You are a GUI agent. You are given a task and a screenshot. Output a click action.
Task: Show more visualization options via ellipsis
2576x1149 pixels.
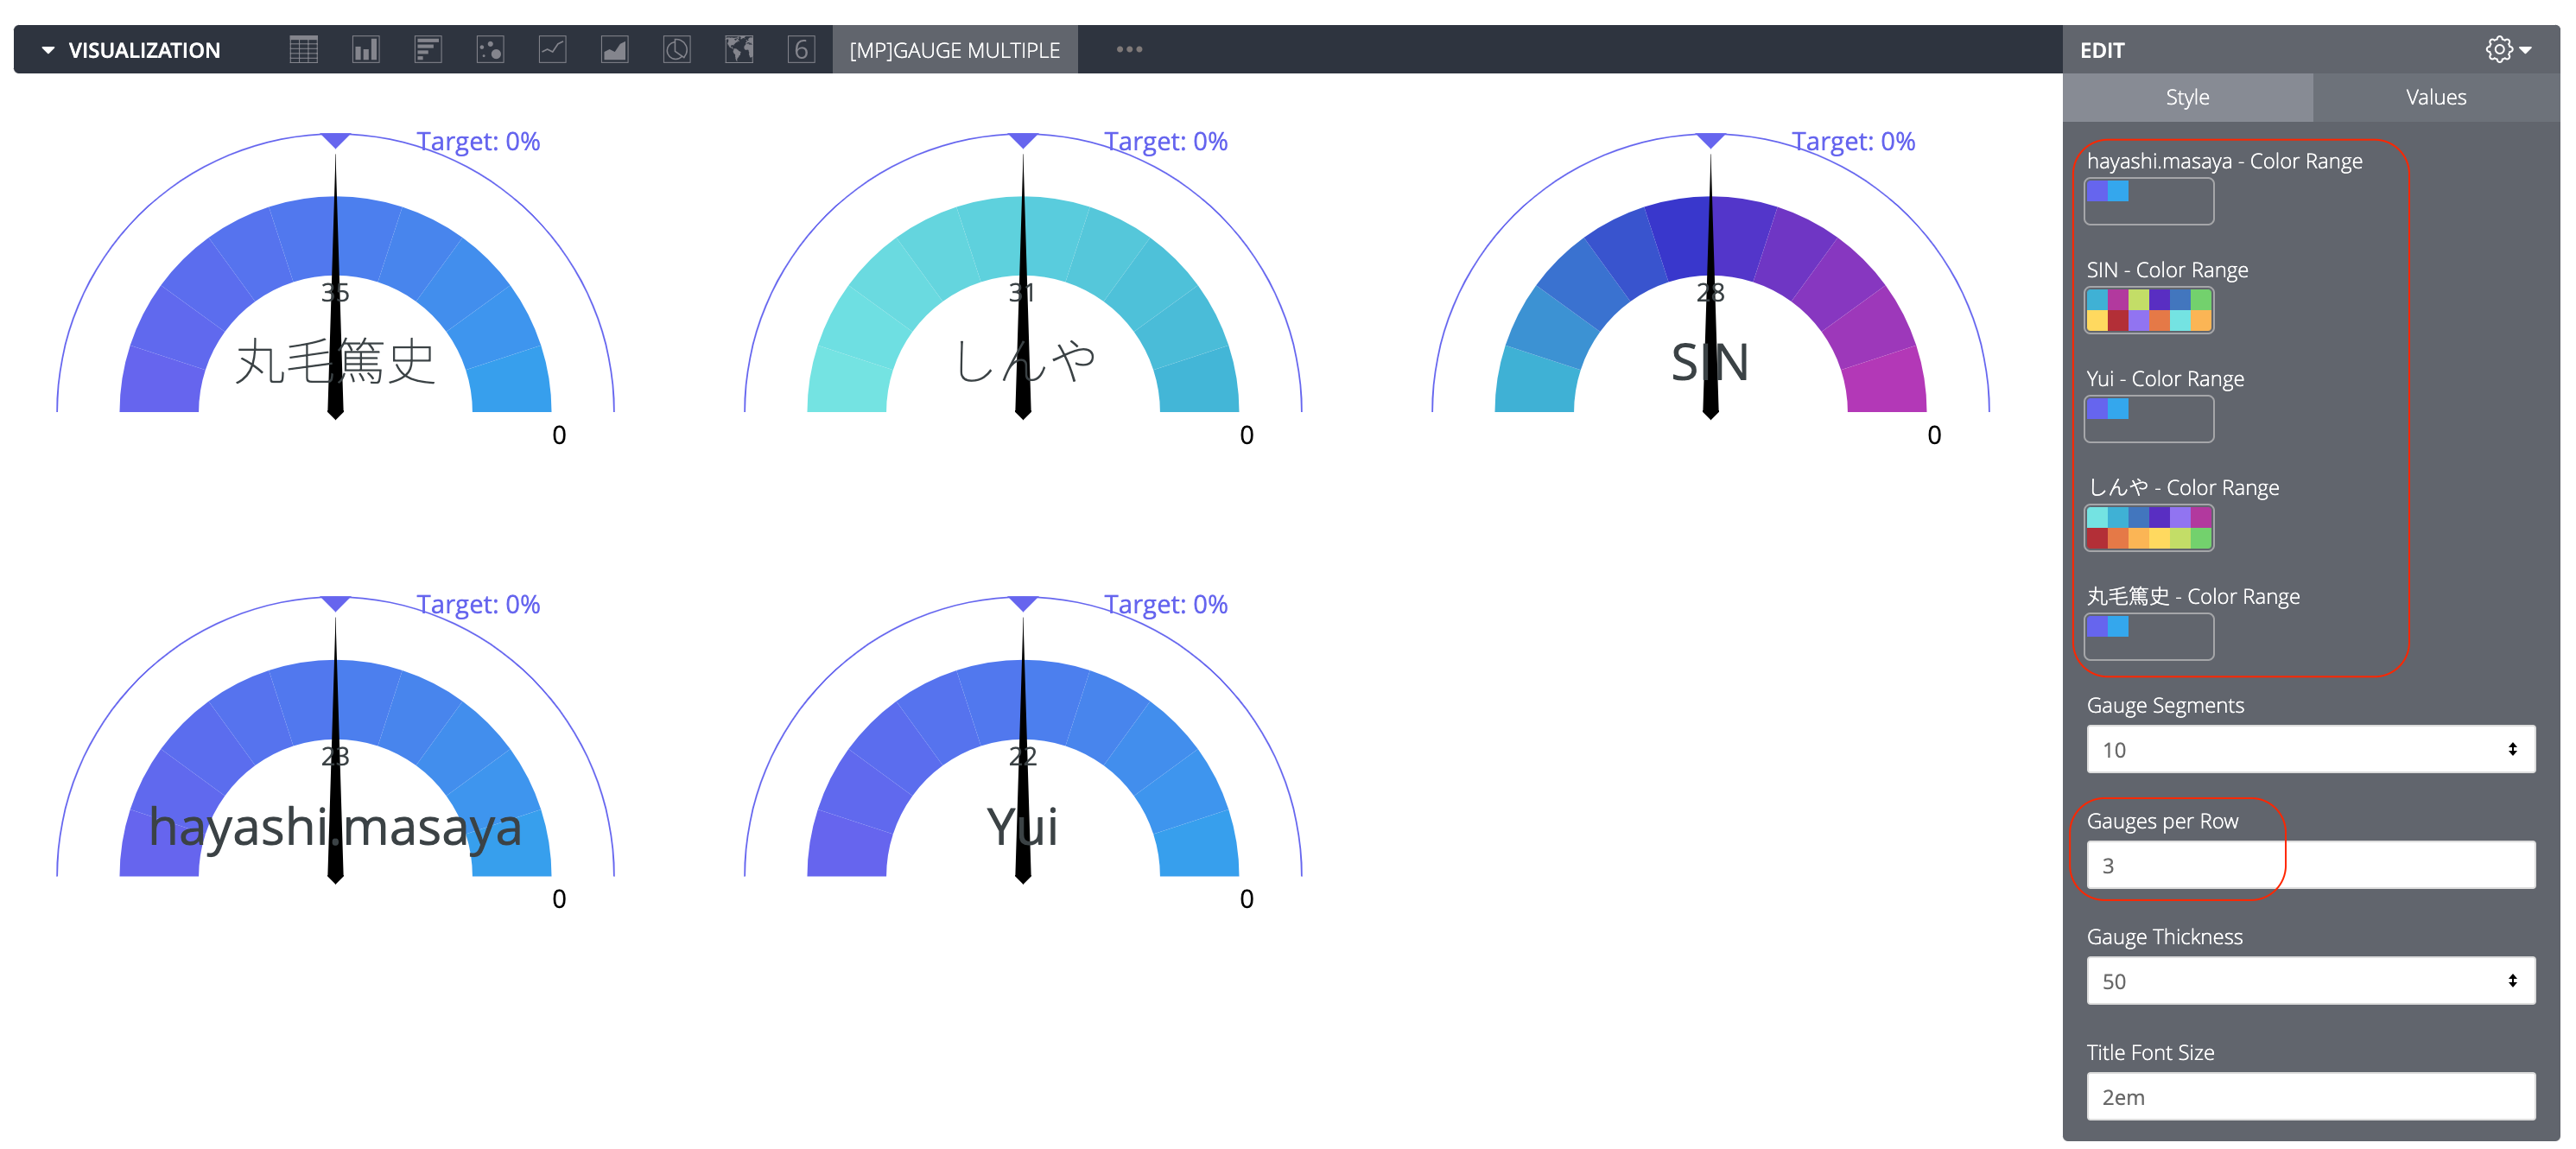1128,49
